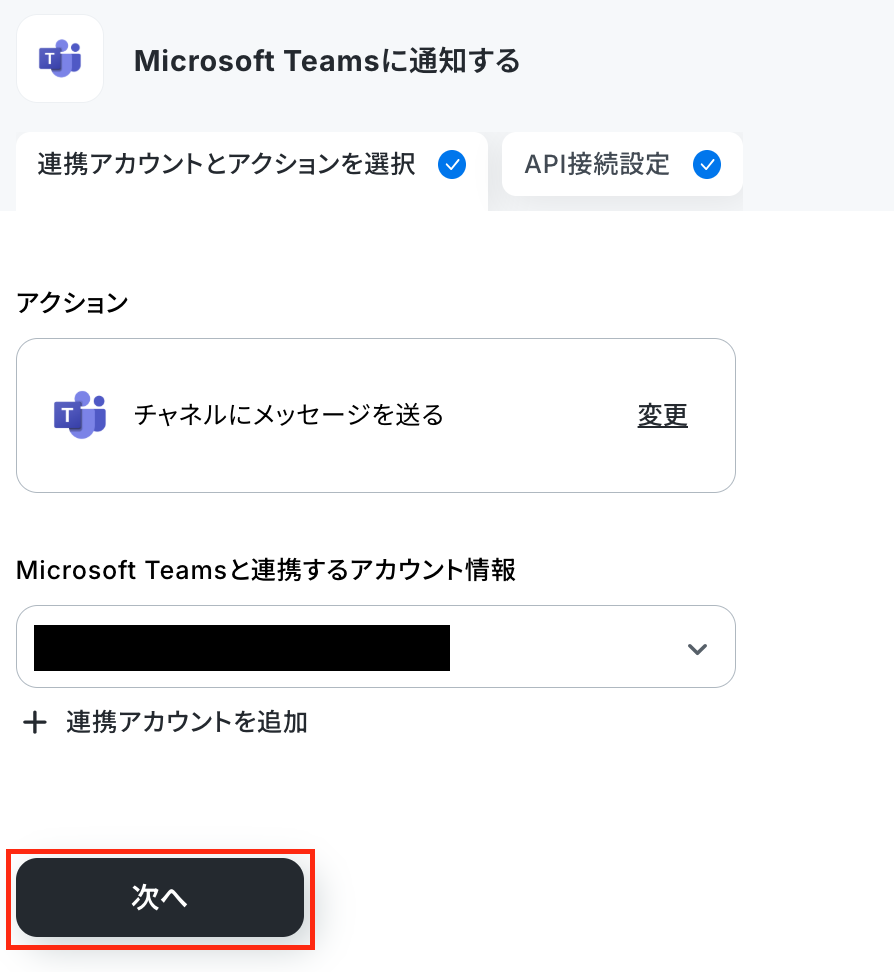Screen dimensions: 894x972
Task: Click the 変更 link to change the action
Action: coord(662,415)
